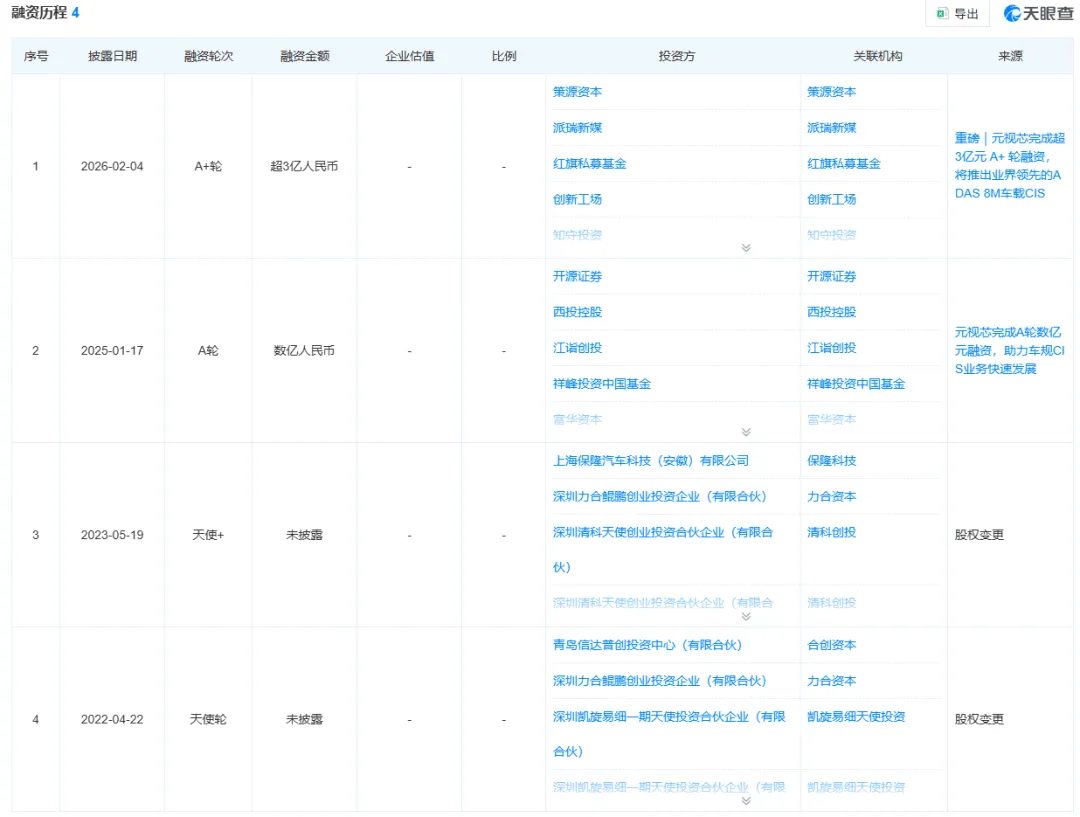
Task: Open 深圳清科天使创业投资合伙企业 investor link
Action: (x=663, y=549)
